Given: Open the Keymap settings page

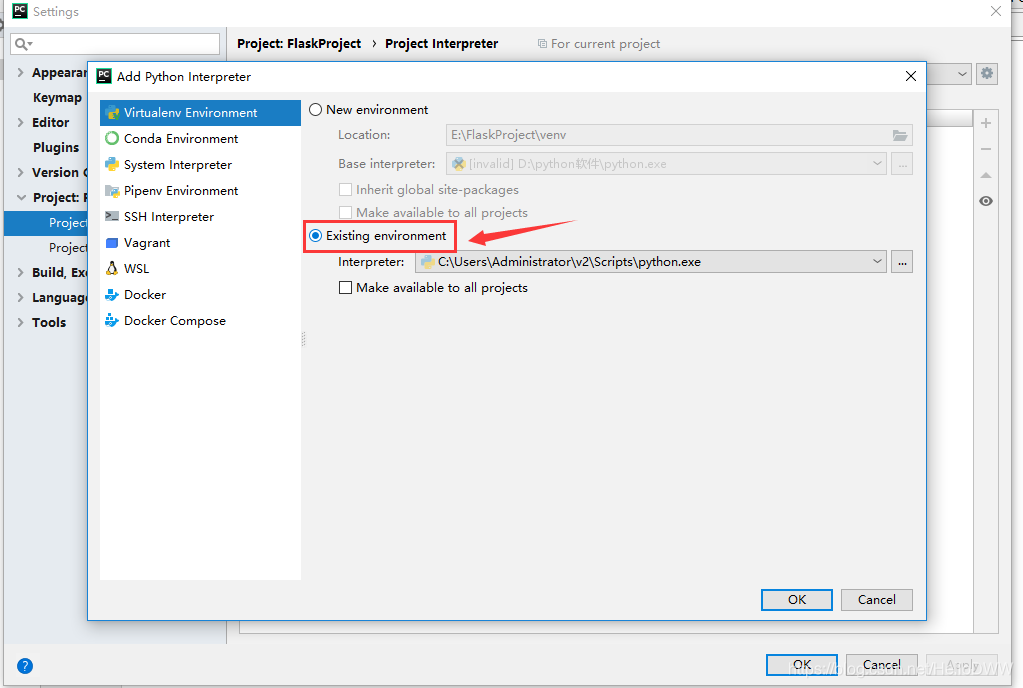Looking at the screenshot, I should (x=57, y=98).
